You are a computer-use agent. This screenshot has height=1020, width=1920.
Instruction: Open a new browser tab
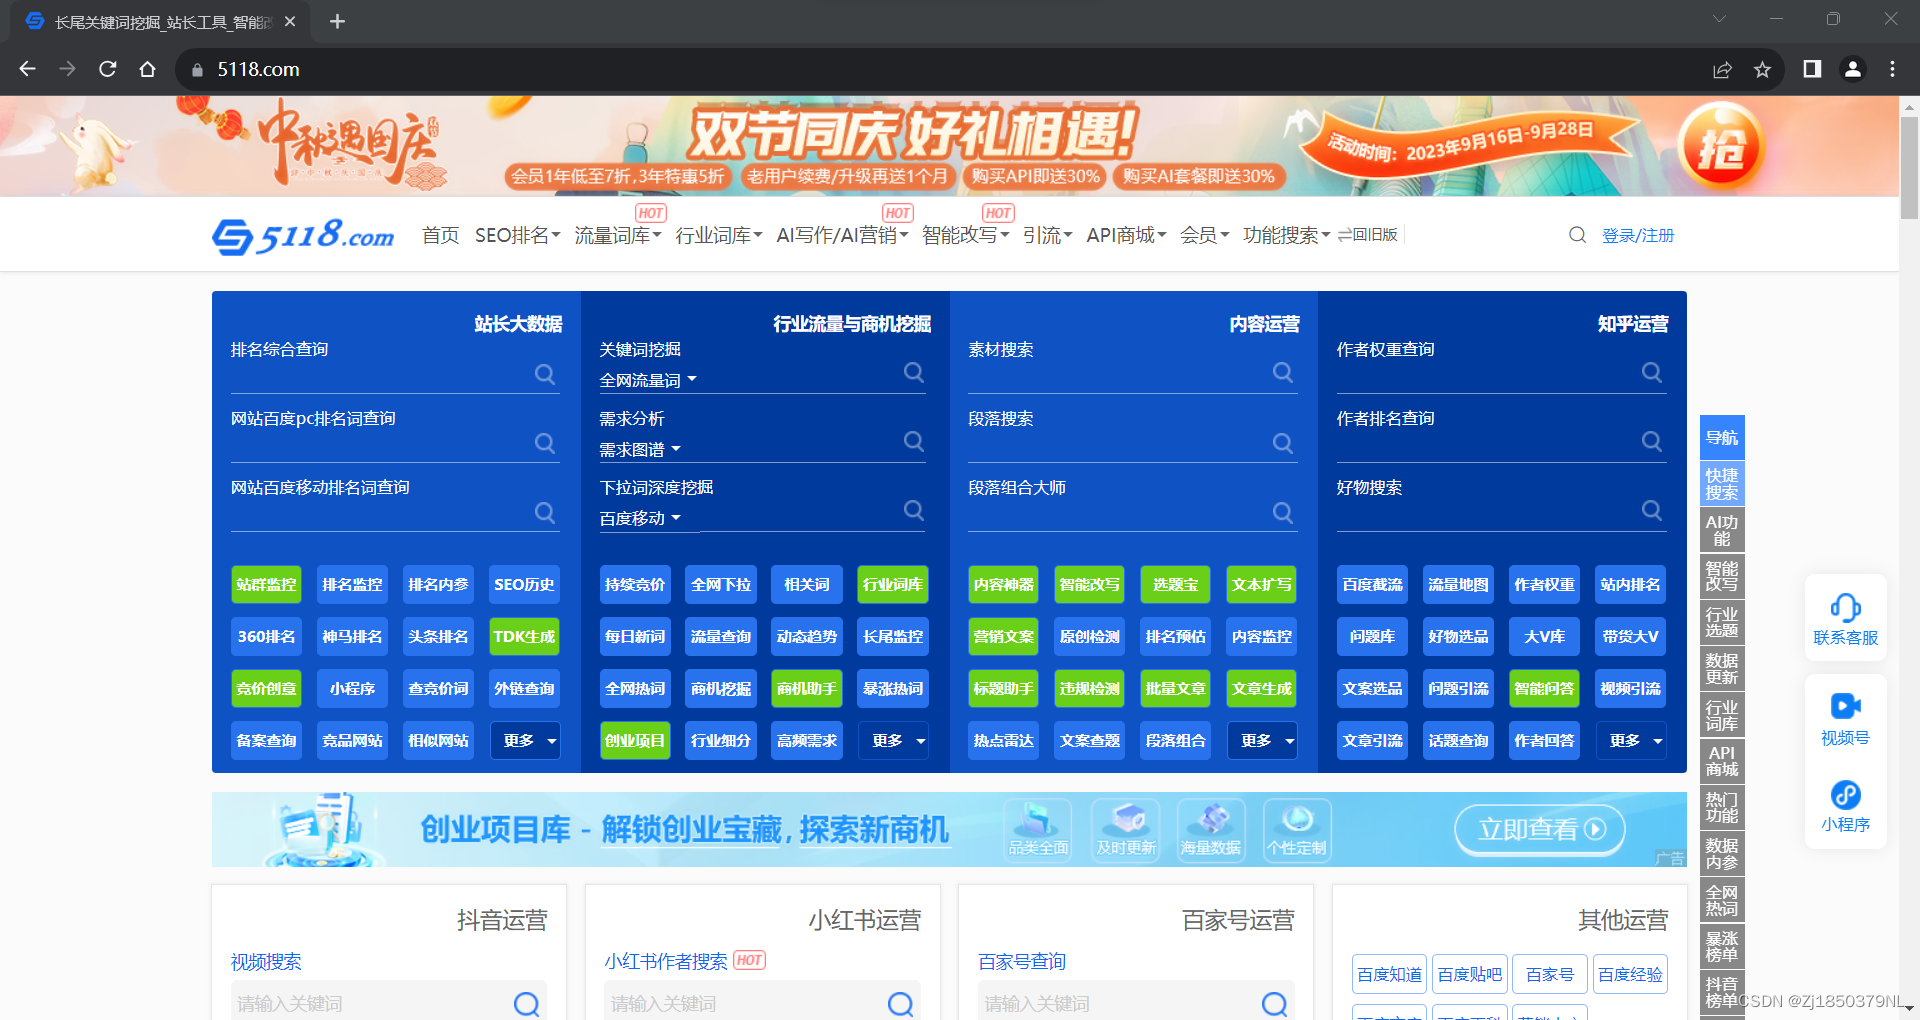click(337, 21)
